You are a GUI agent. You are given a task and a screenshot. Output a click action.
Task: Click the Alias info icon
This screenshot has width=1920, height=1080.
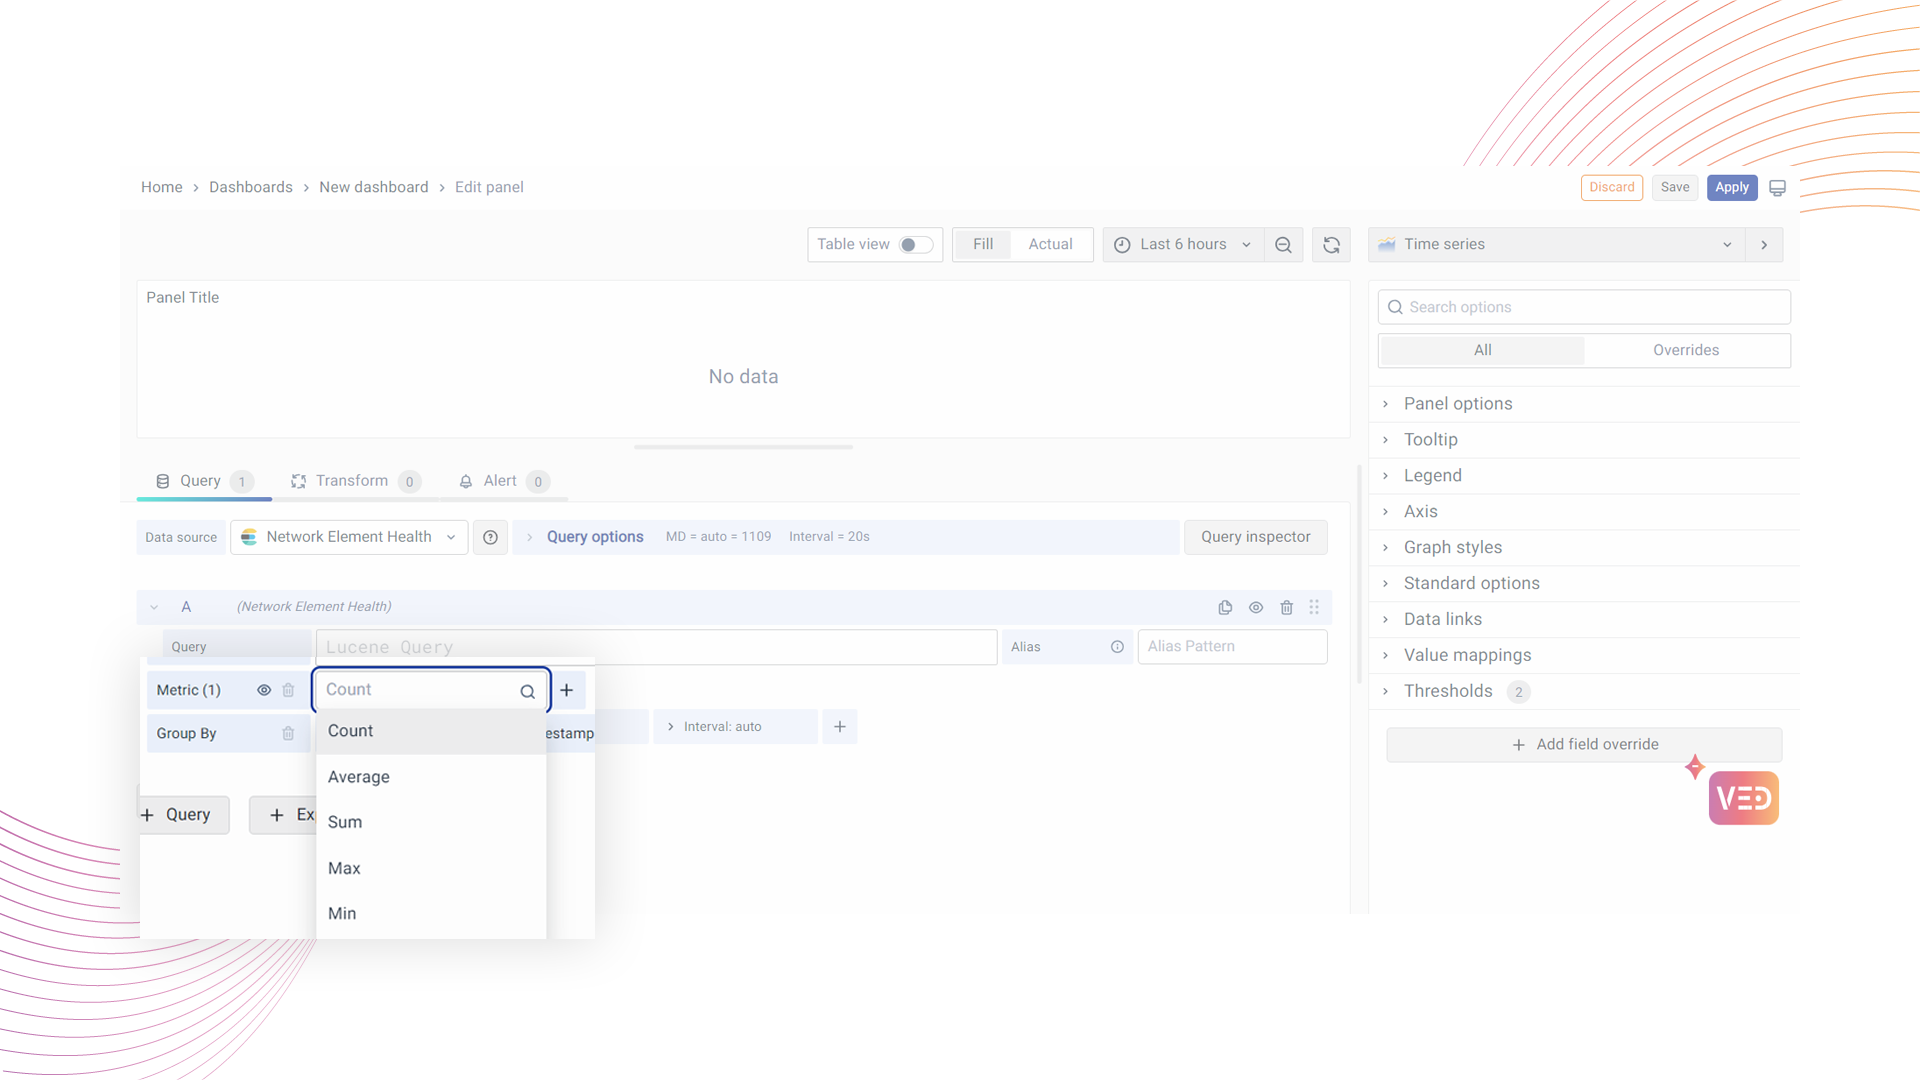[x=1117, y=647]
